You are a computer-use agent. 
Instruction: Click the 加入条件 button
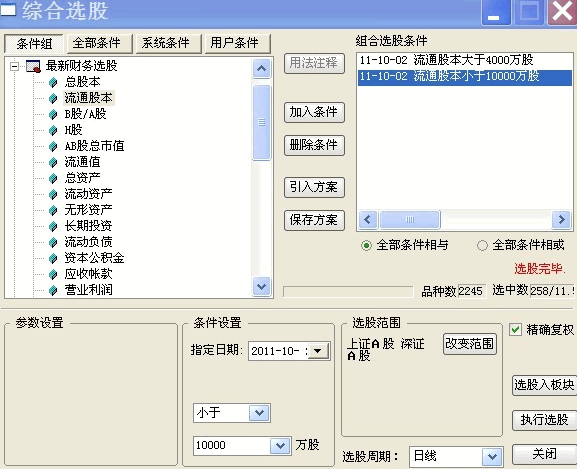click(314, 112)
